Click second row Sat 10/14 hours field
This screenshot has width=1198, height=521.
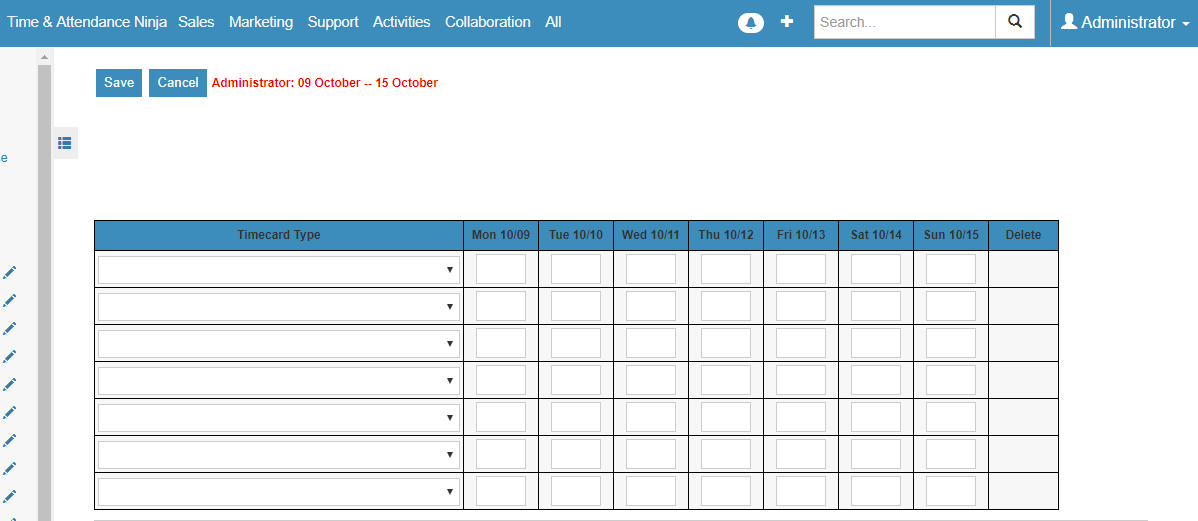click(876, 306)
